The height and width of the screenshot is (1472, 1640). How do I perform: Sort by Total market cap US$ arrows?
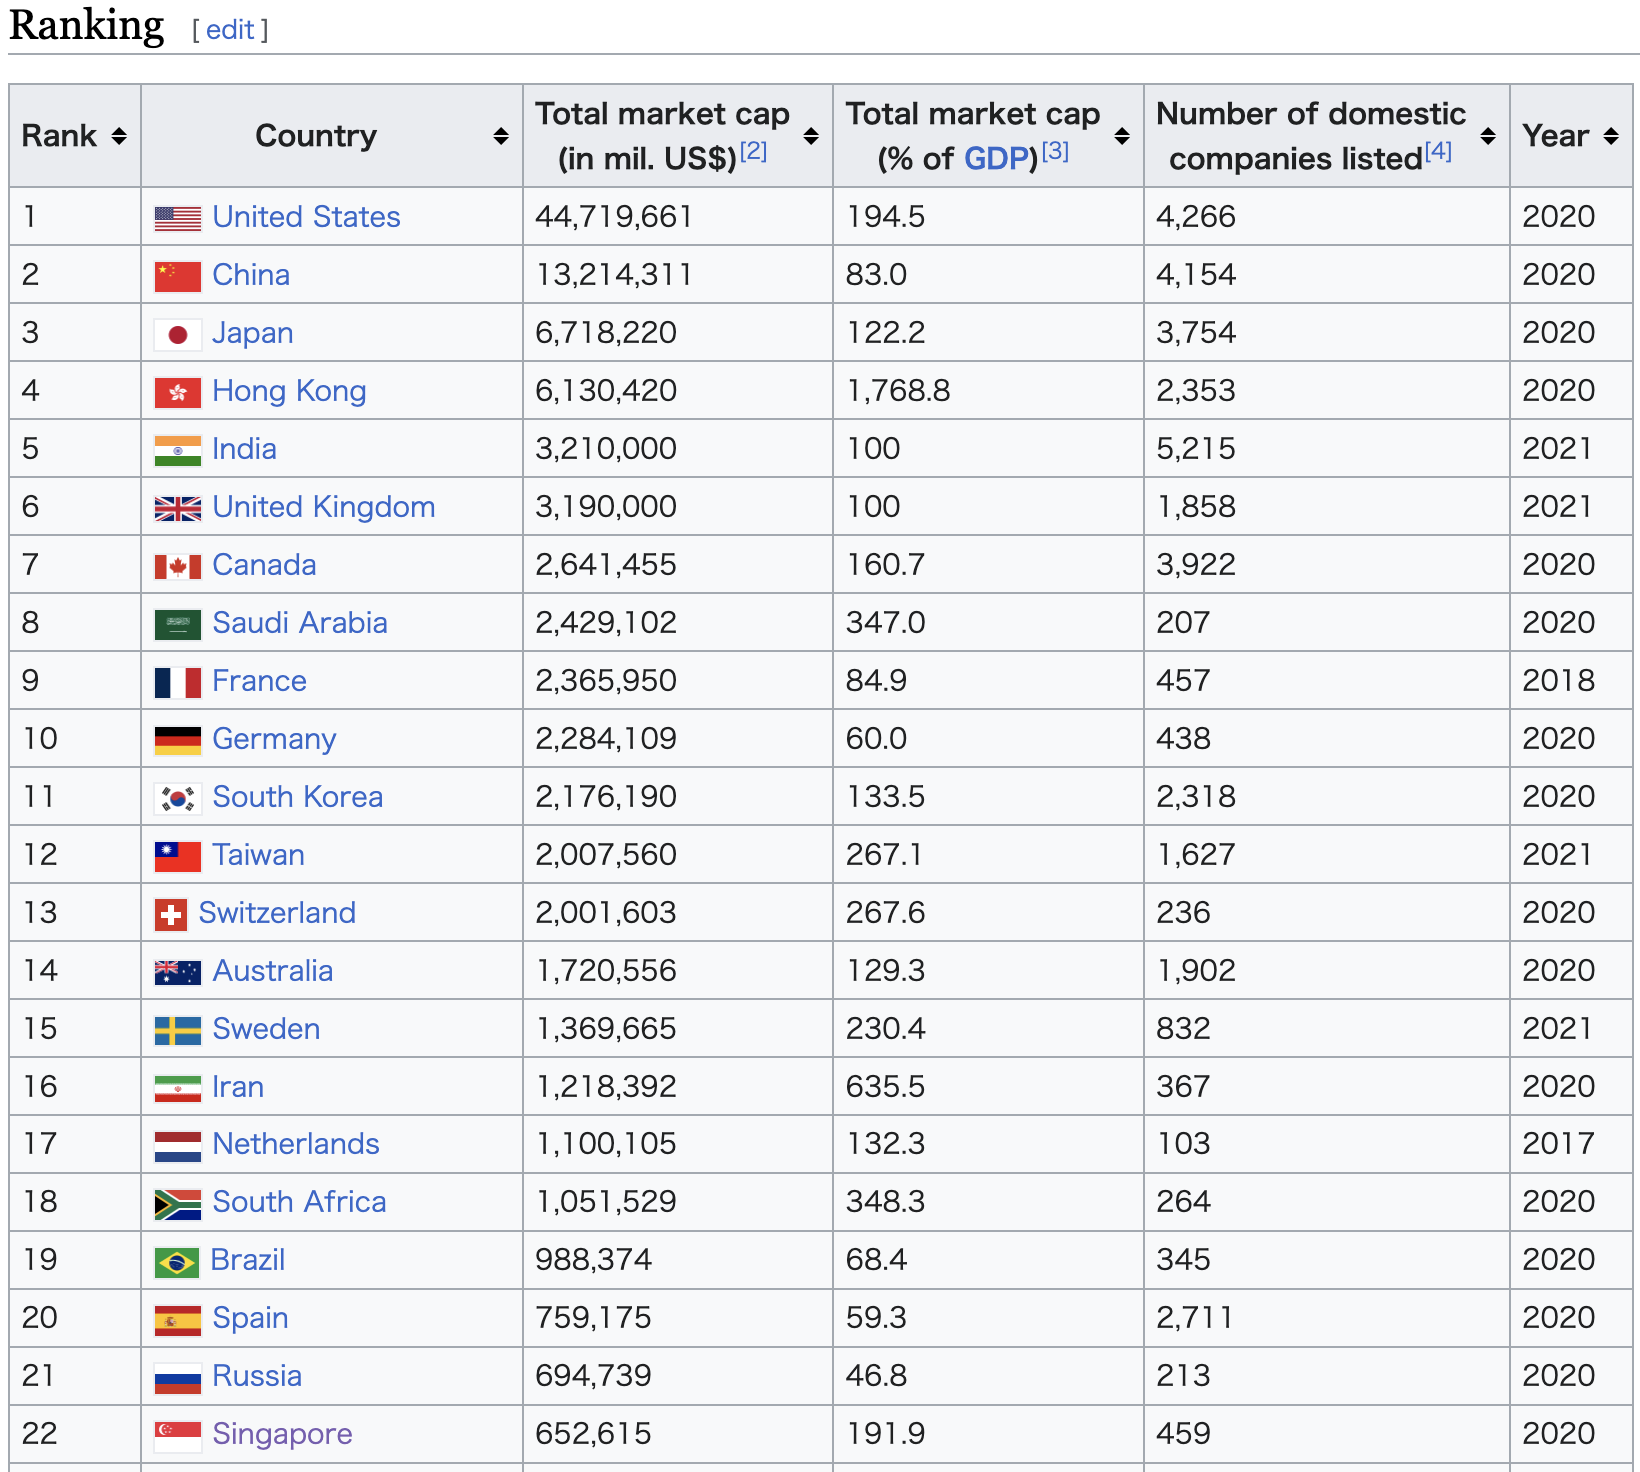811,136
